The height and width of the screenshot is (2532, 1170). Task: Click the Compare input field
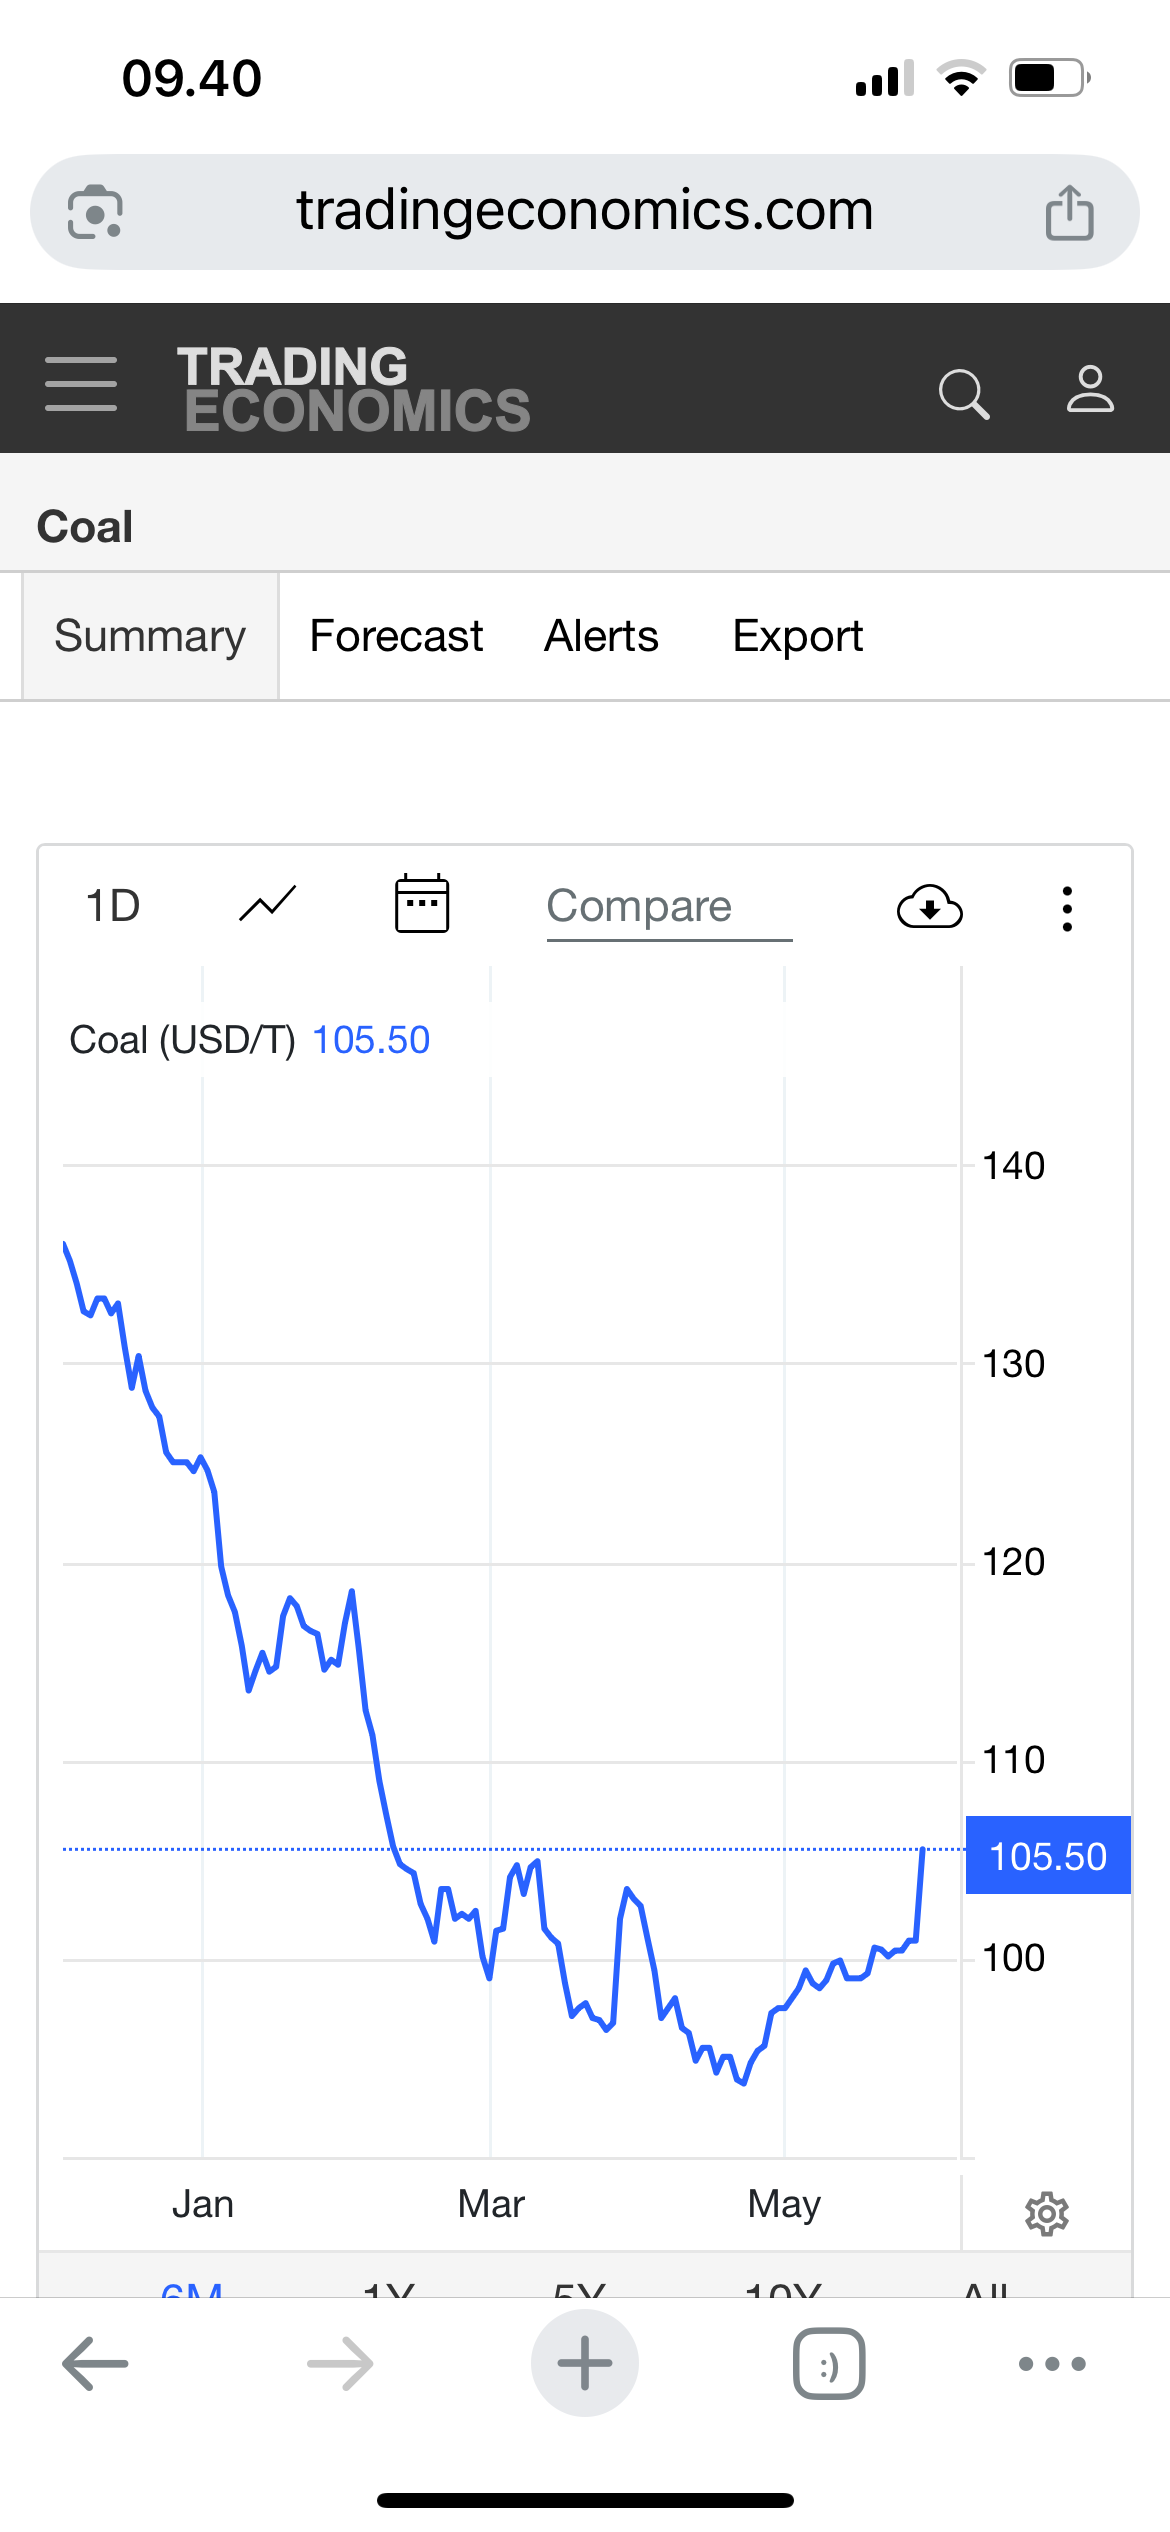coord(668,907)
